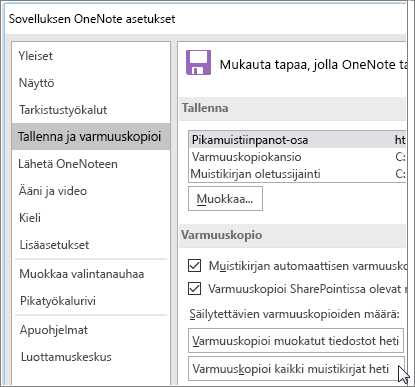Image resolution: width=415 pixels, height=387 pixels.
Task: Click the Muokkaa... button
Action: pyautogui.click(x=225, y=199)
